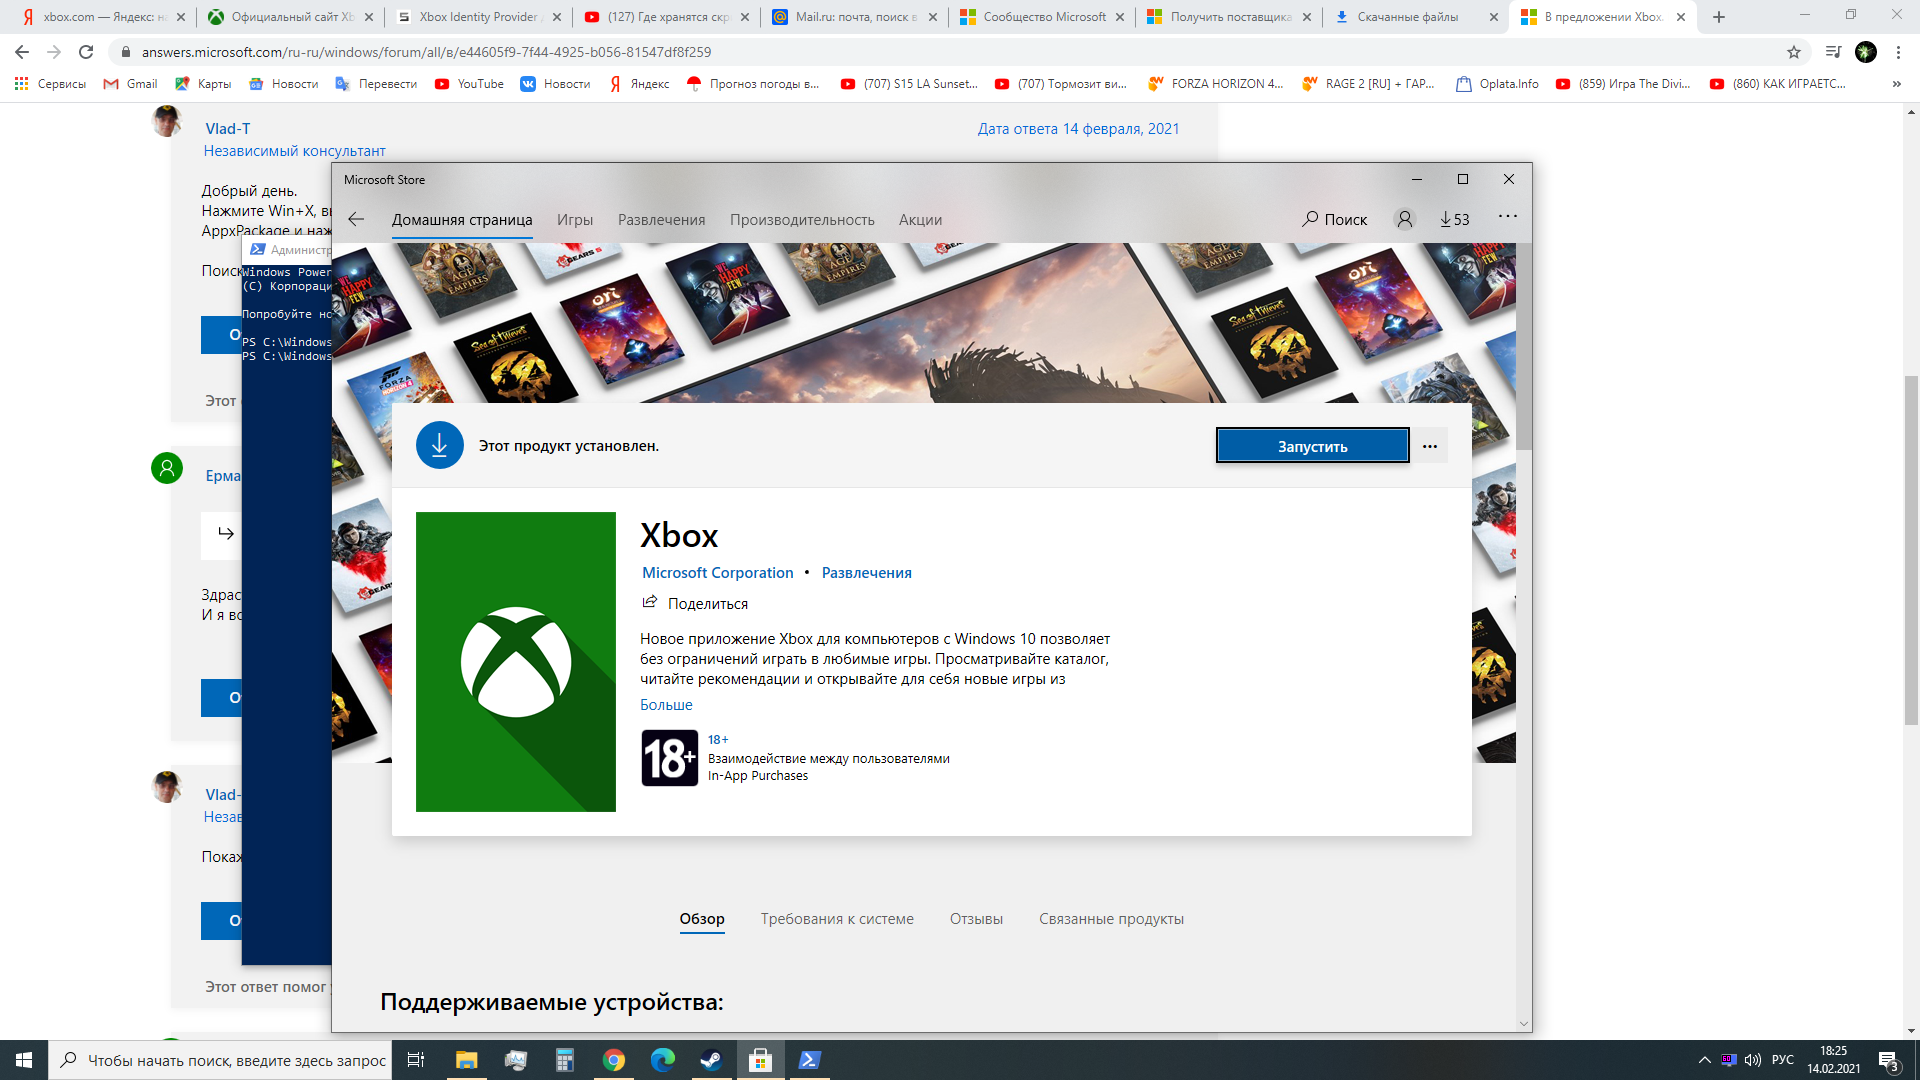This screenshot has width=1920, height=1080.
Task: Click the Запустить launch button
Action: 1312,446
